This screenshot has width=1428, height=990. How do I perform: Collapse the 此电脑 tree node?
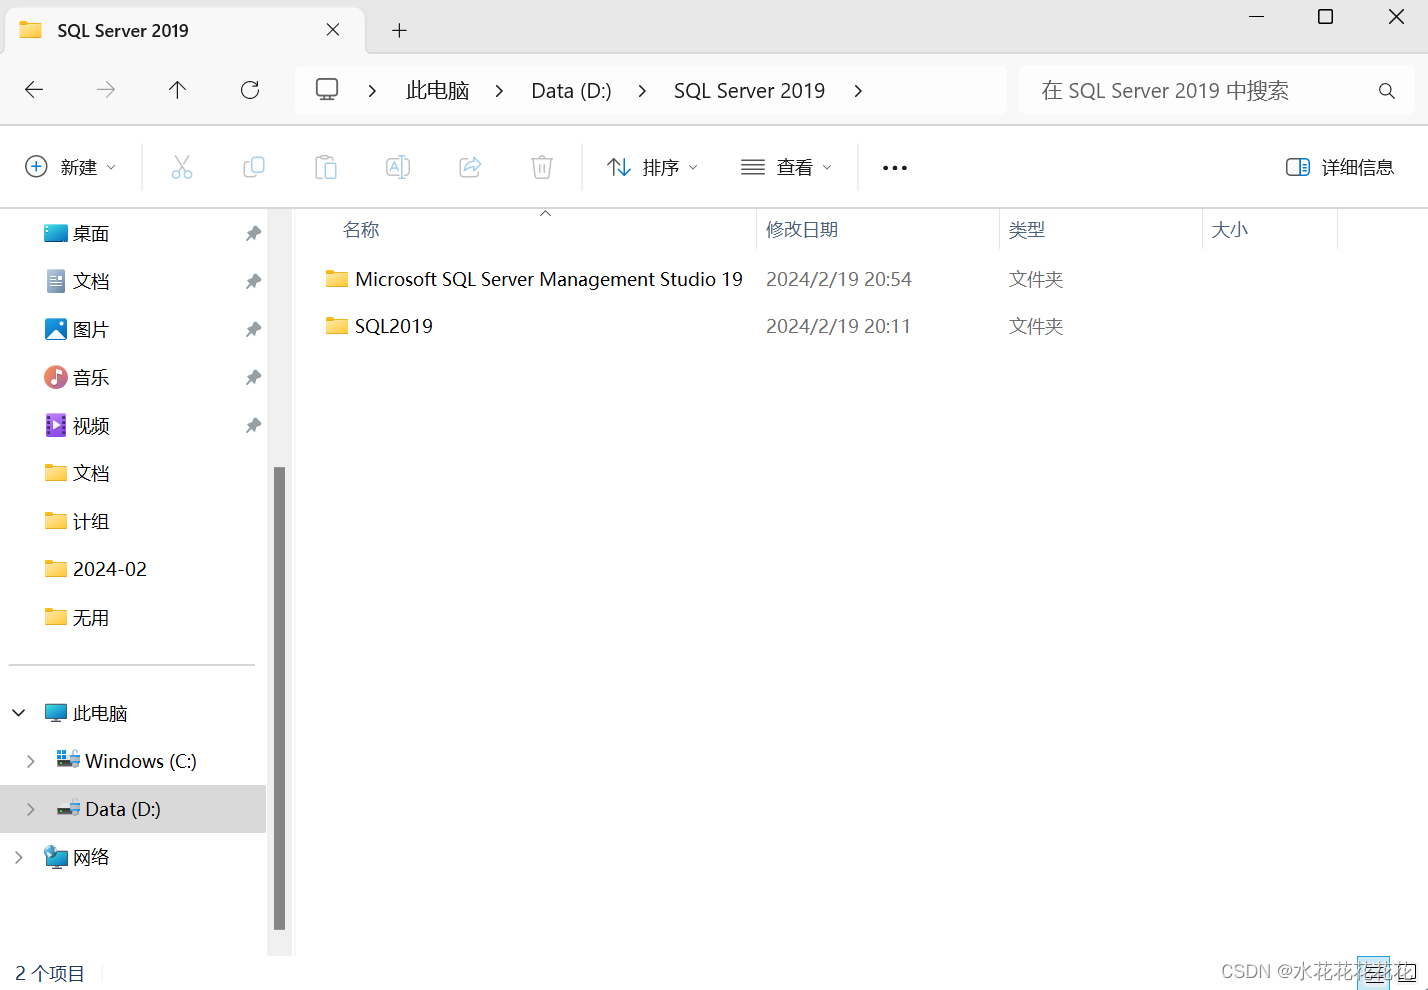click(x=19, y=713)
